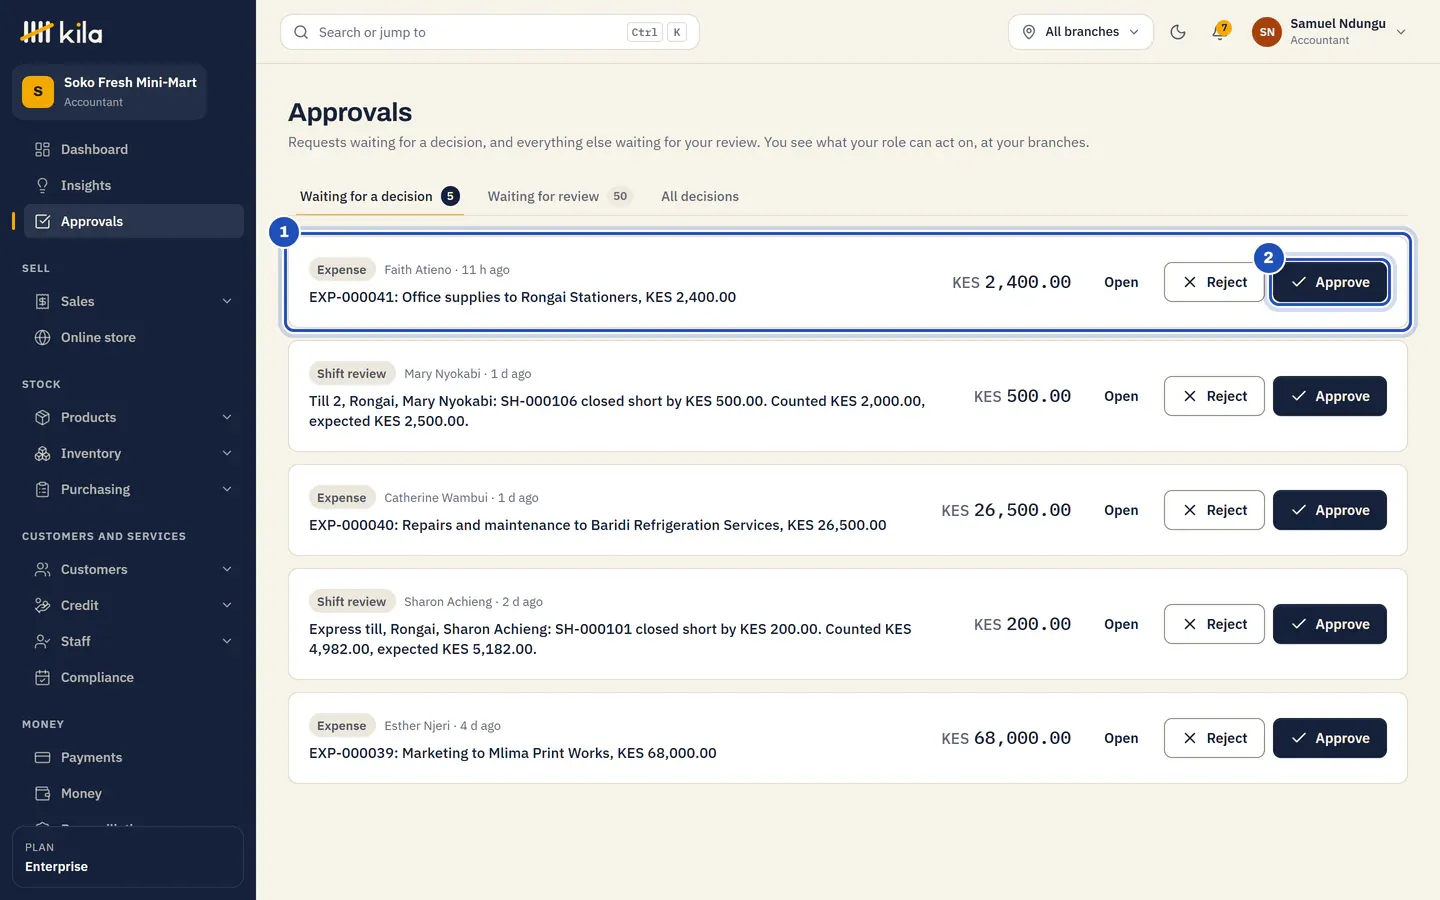This screenshot has height=900, width=1440.
Task: Click the Dashboard grid icon
Action: [x=42, y=150]
